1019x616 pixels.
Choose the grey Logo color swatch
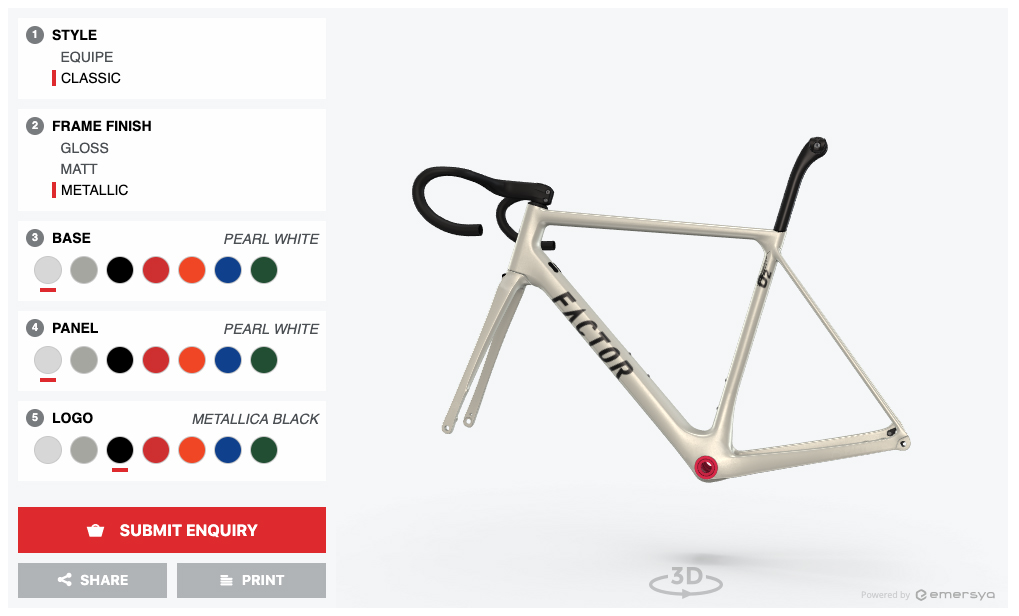(84, 450)
